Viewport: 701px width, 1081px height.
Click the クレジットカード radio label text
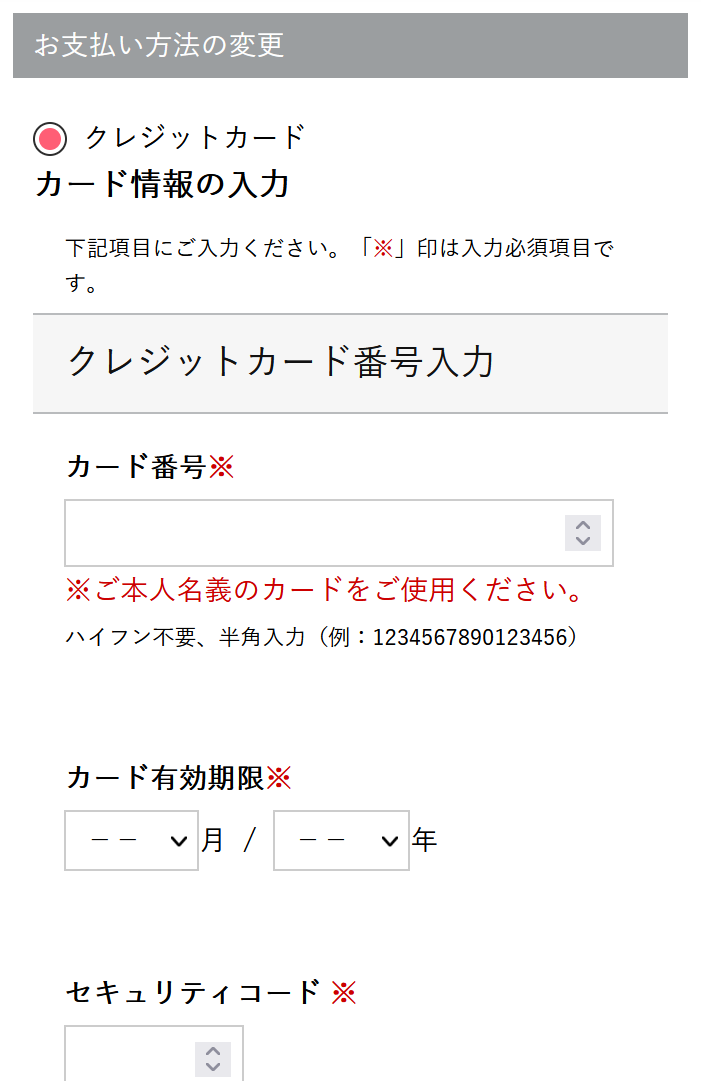[194, 137]
